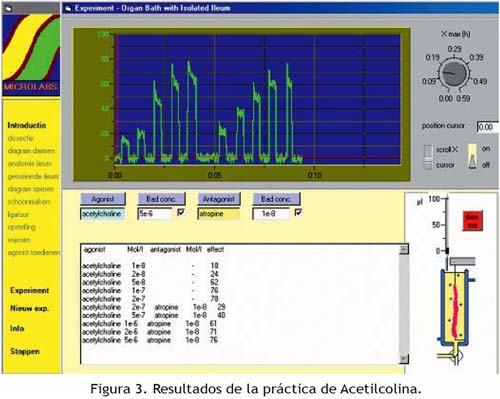500x399 pixels.
Task: Click the red 'dien toe' administer button
Action: tap(472, 221)
